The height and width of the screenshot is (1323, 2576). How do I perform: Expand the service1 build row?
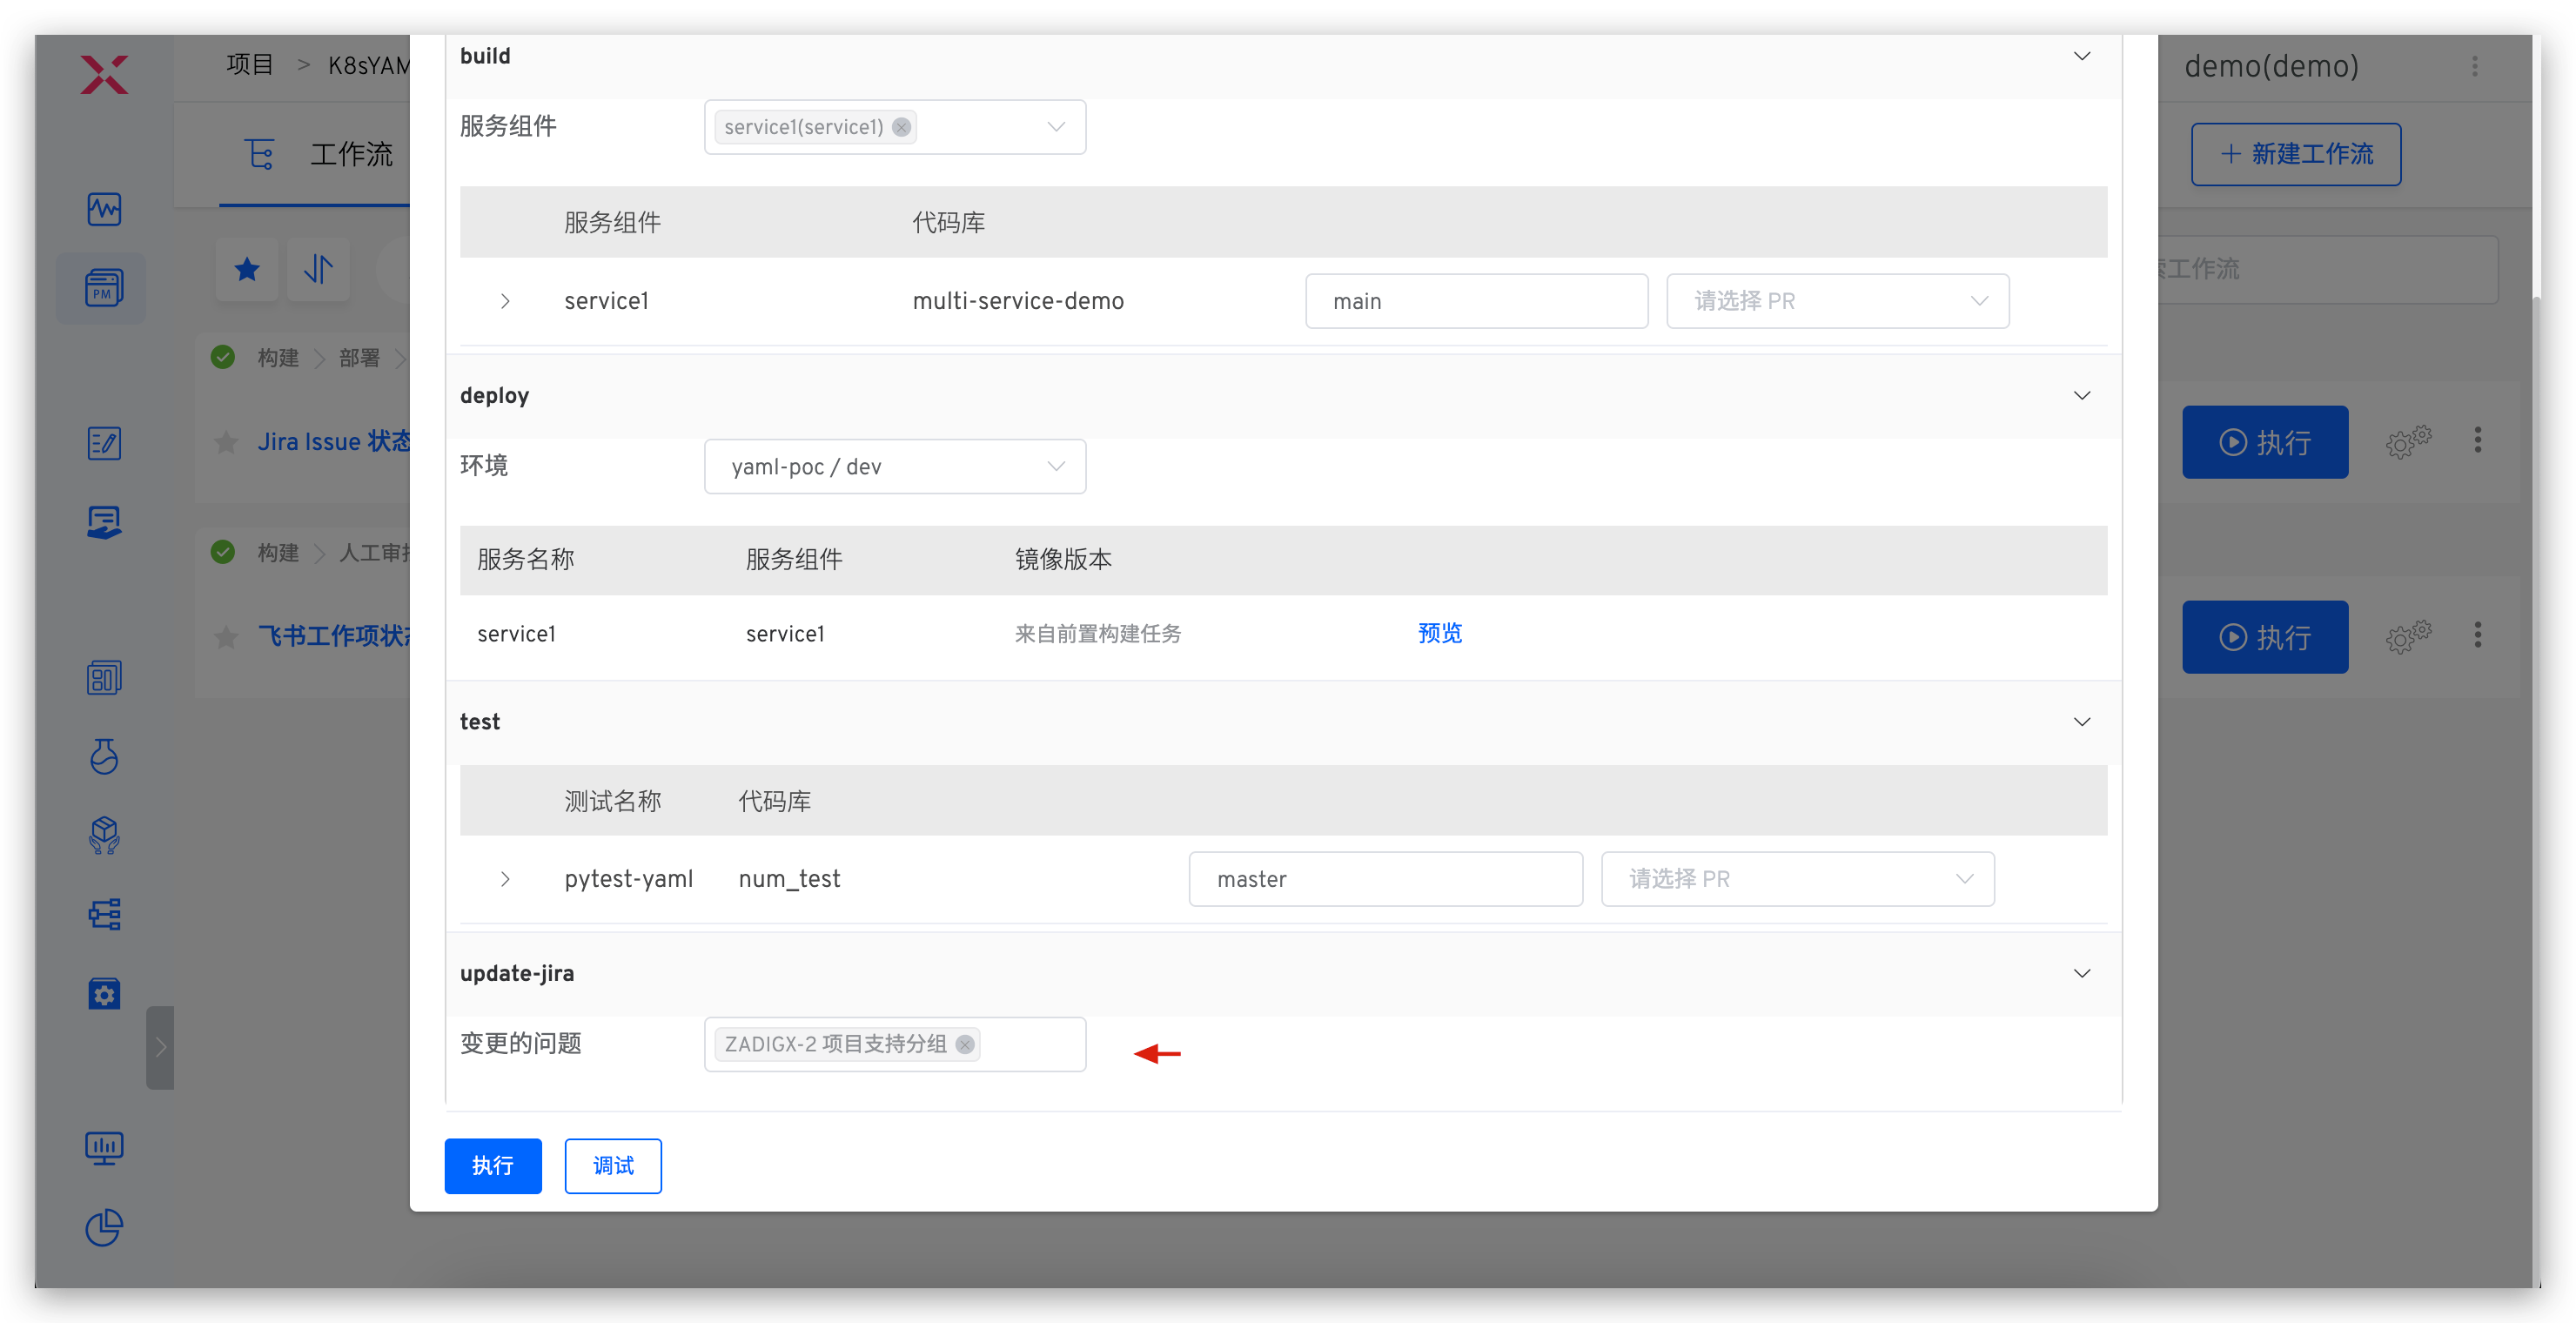click(x=505, y=301)
